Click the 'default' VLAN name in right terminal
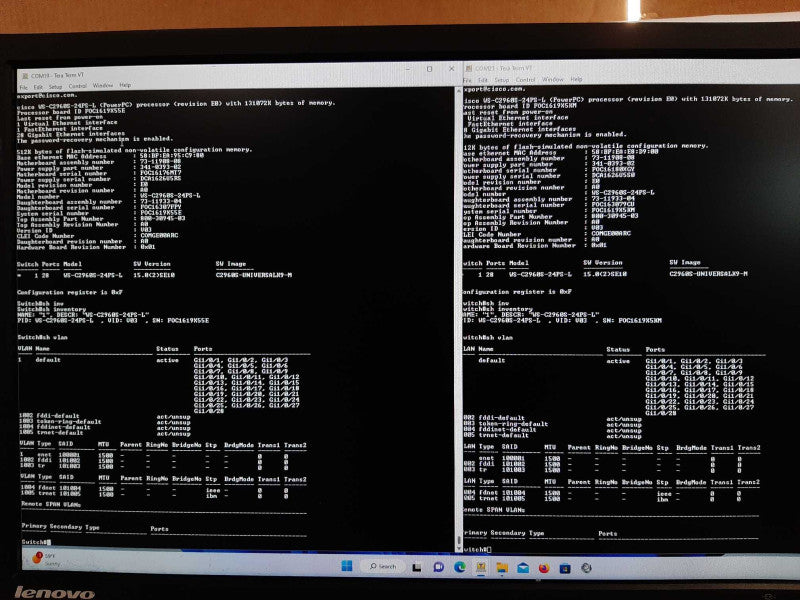The image size is (800, 600). [491, 360]
